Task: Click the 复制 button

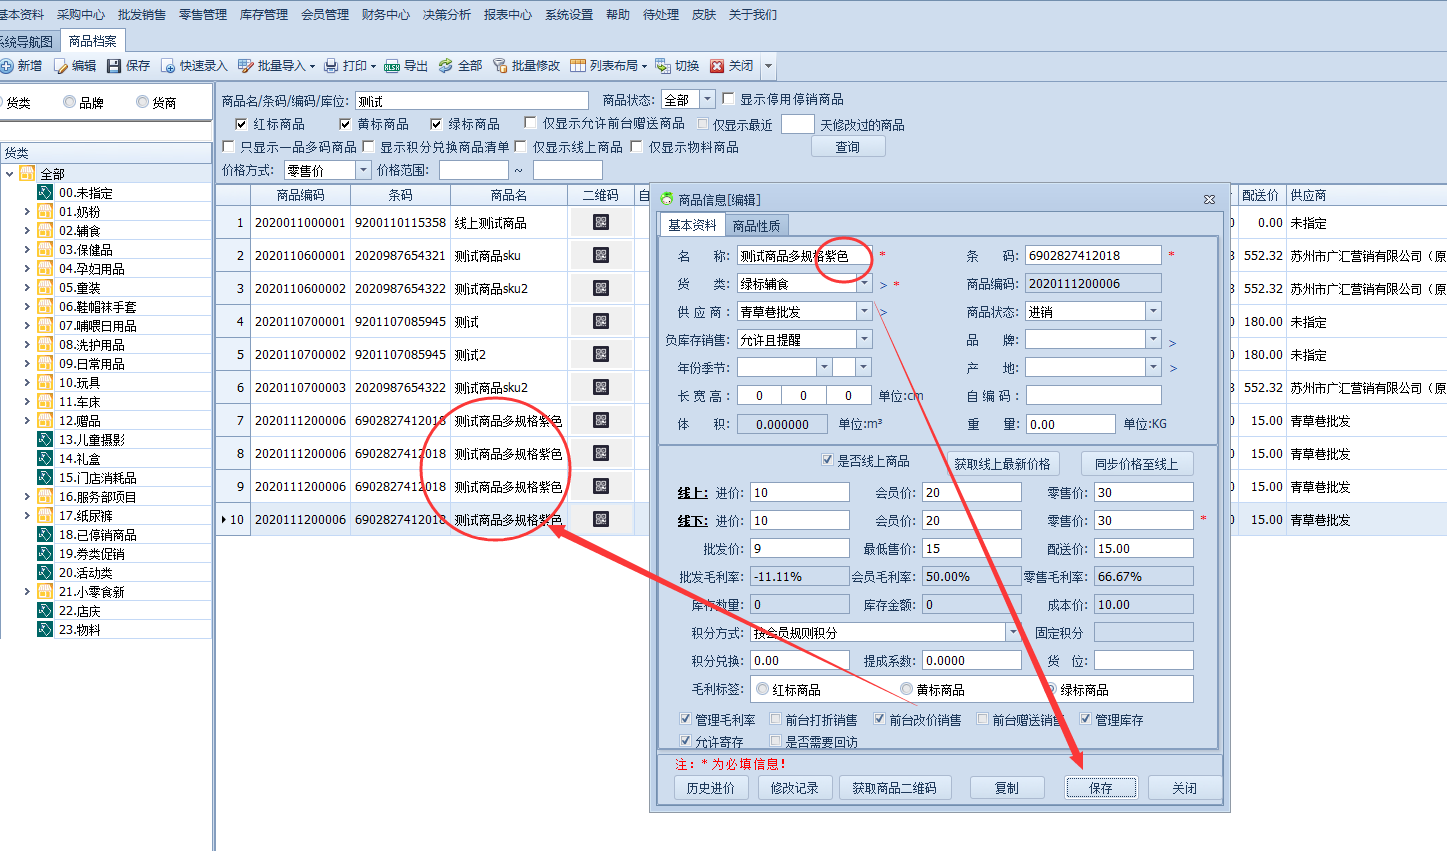Action: tap(1007, 788)
